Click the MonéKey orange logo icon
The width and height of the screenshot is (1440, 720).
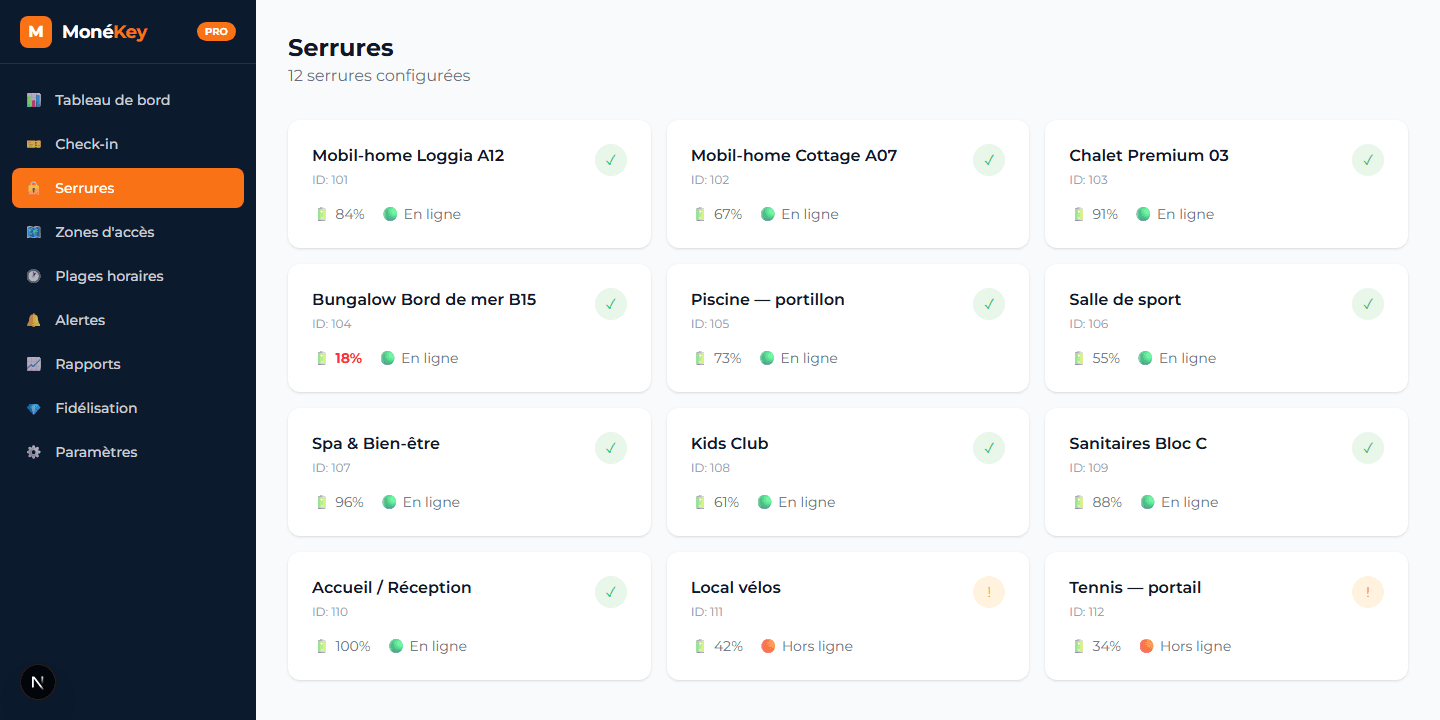pos(36,32)
